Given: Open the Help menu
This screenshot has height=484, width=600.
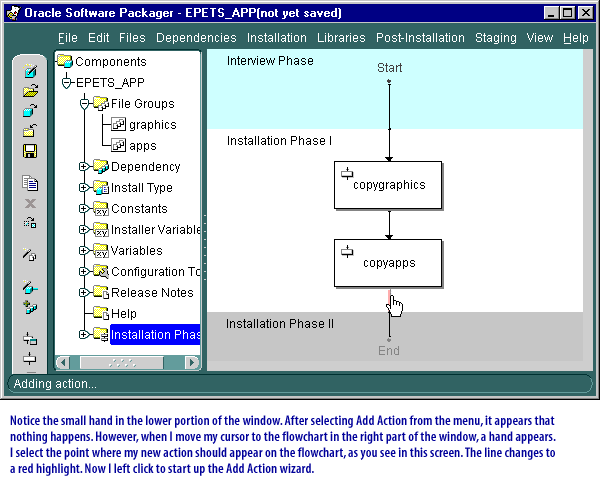Looking at the screenshot, I should tap(576, 38).
